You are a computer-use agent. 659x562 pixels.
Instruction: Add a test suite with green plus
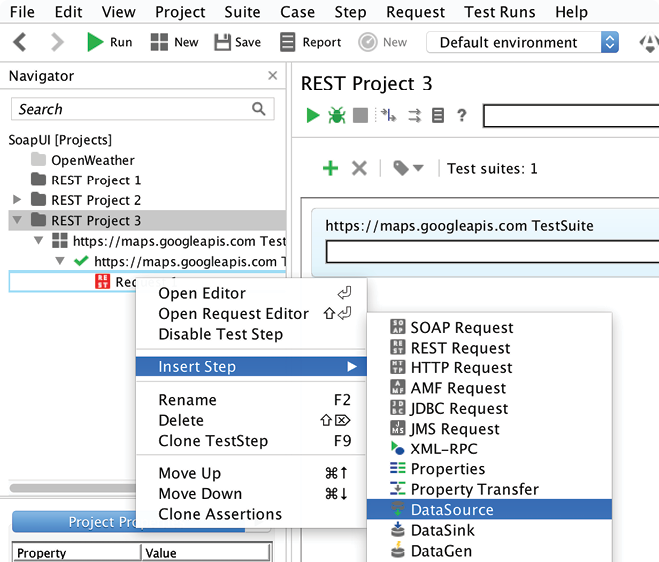(330, 168)
